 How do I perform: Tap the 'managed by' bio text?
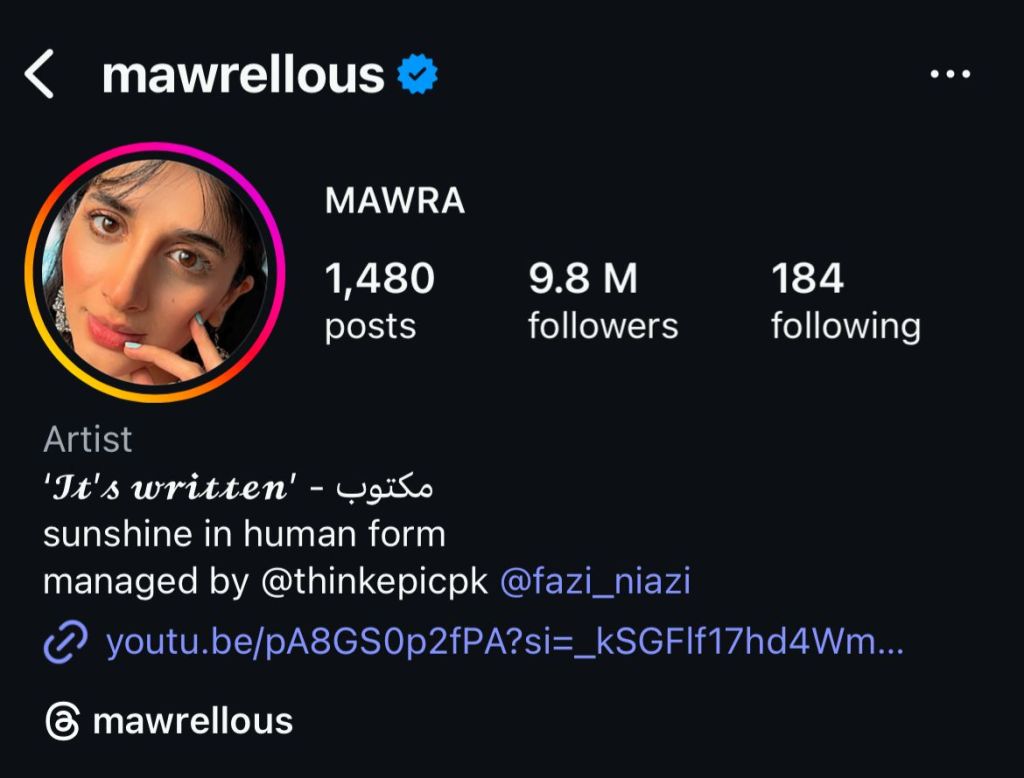click(x=146, y=581)
